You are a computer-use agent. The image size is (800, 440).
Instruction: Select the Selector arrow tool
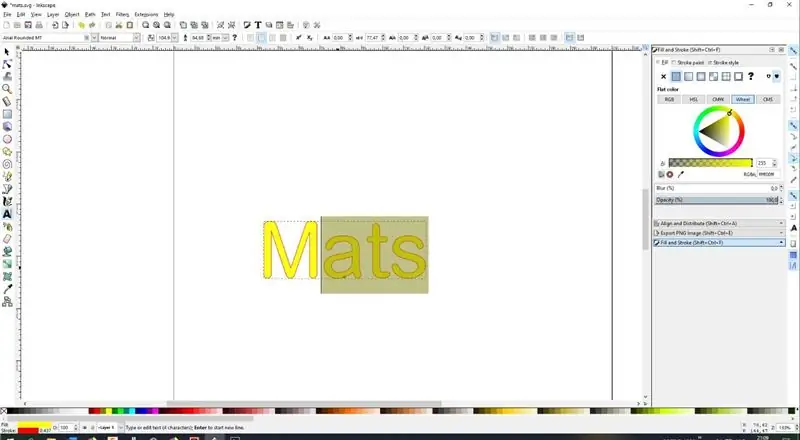click(x=7, y=52)
